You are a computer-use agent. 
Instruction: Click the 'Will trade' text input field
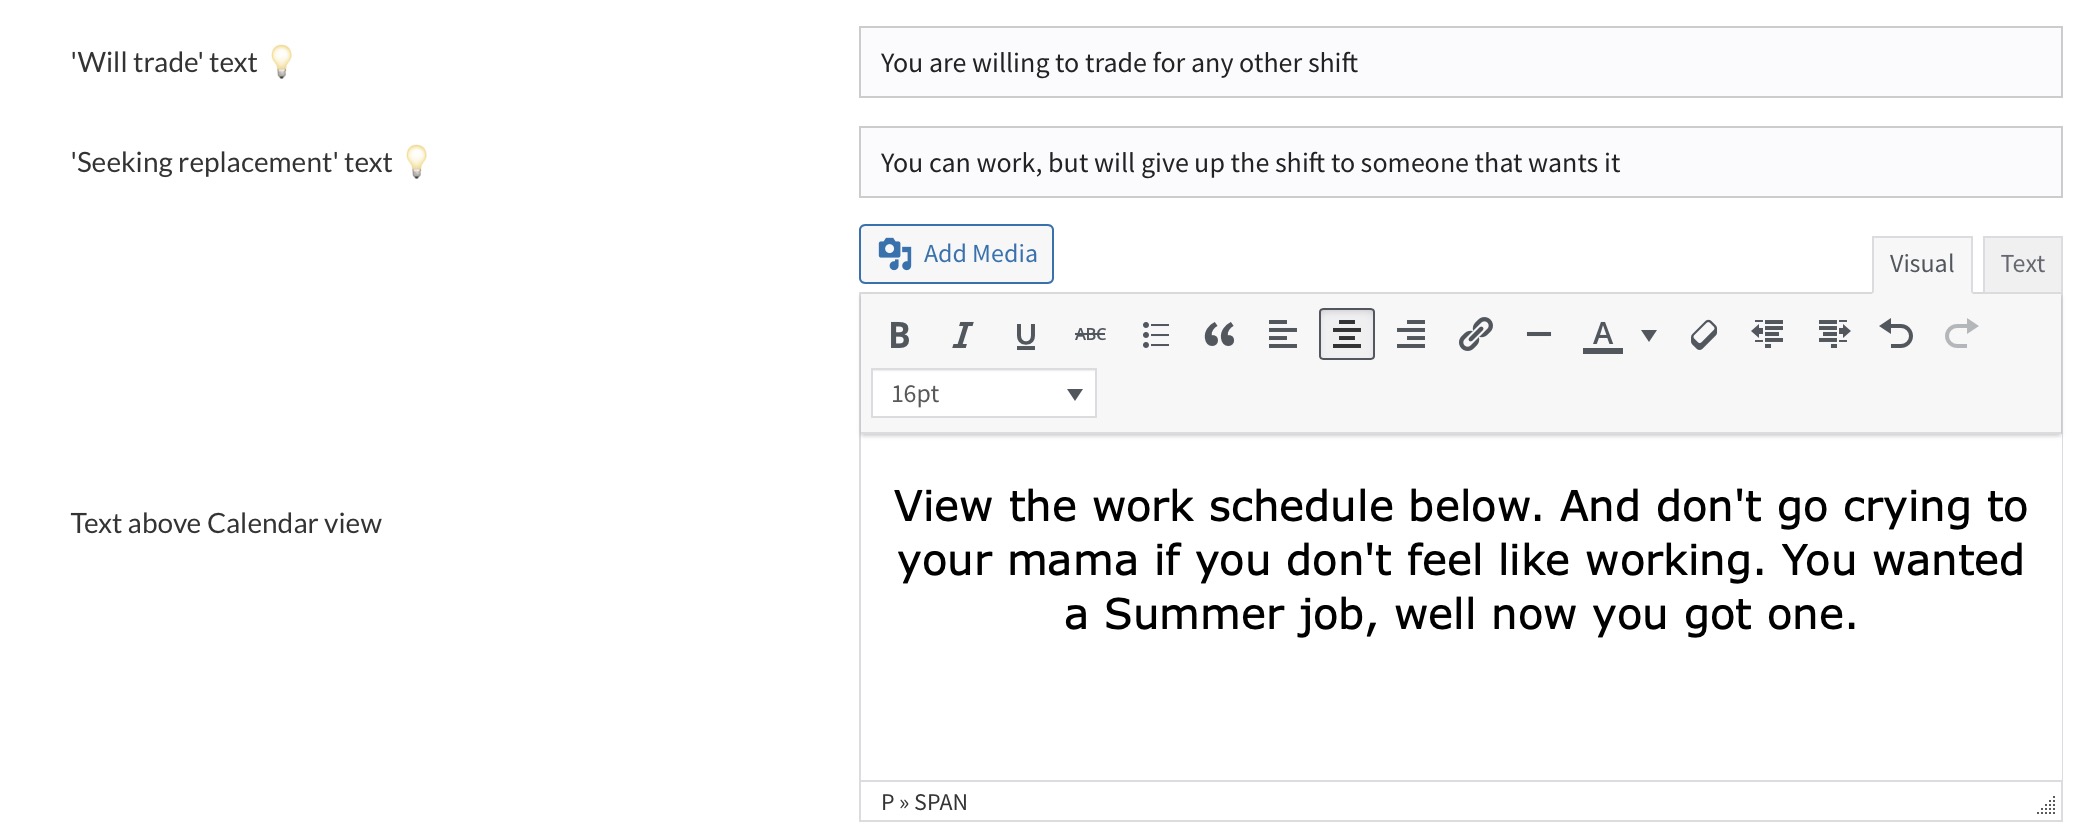pos(1460,63)
